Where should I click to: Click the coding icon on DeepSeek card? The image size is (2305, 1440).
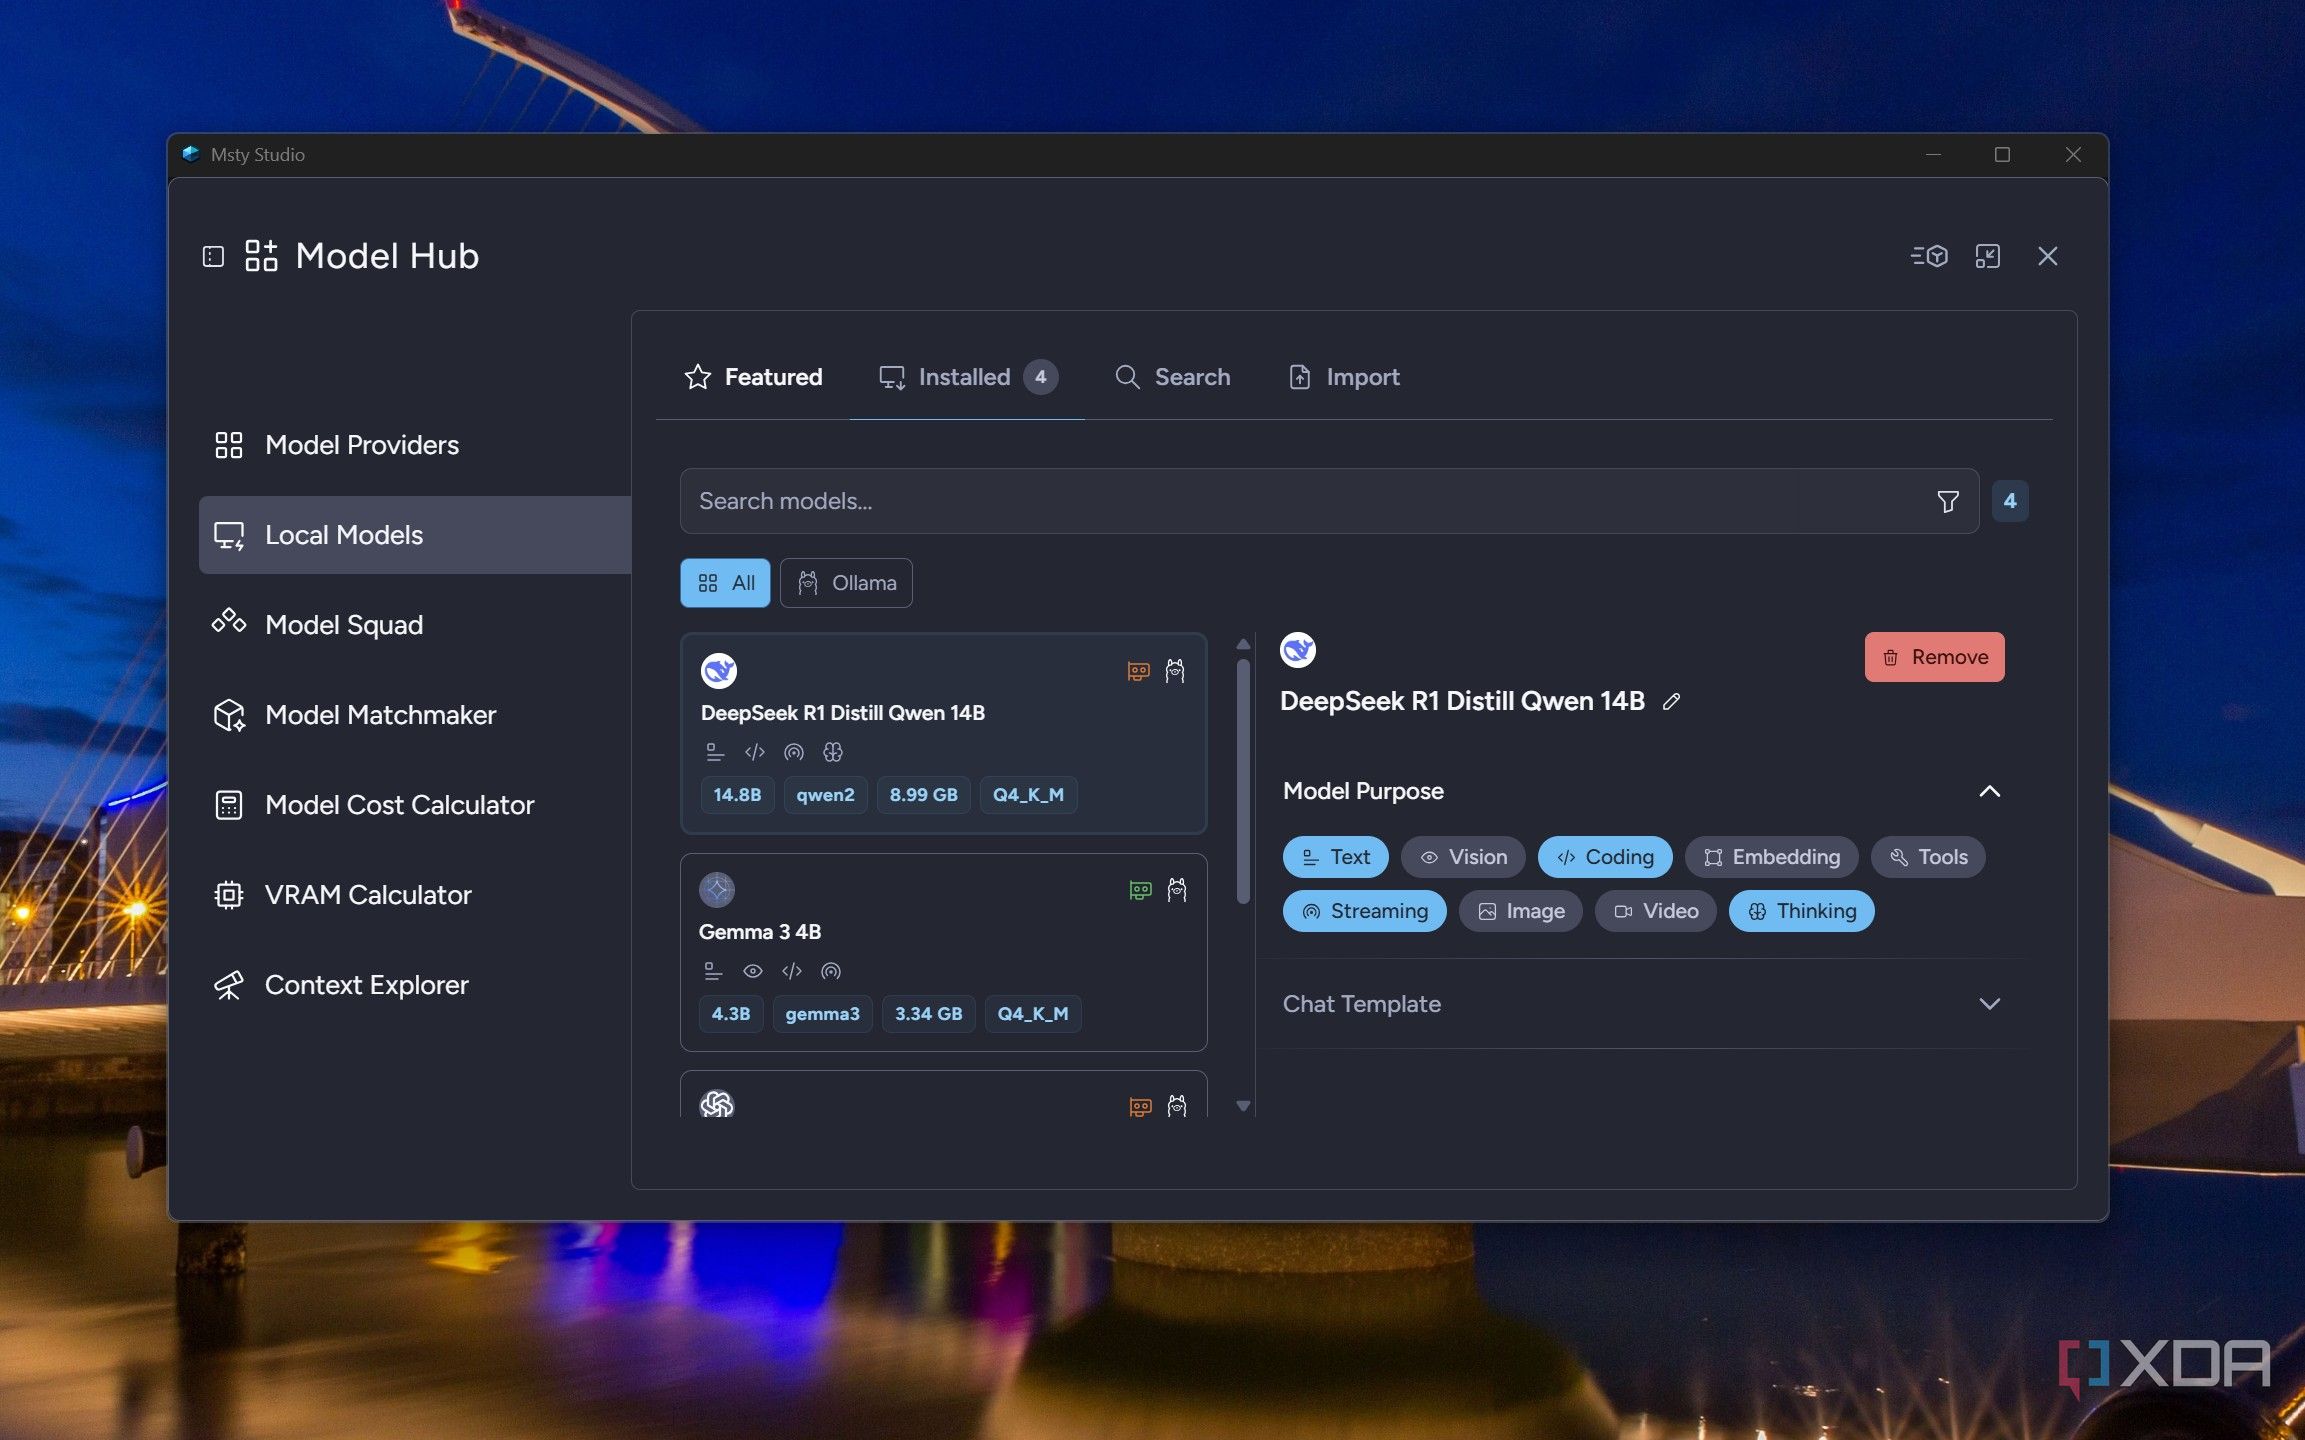pyautogui.click(x=755, y=752)
